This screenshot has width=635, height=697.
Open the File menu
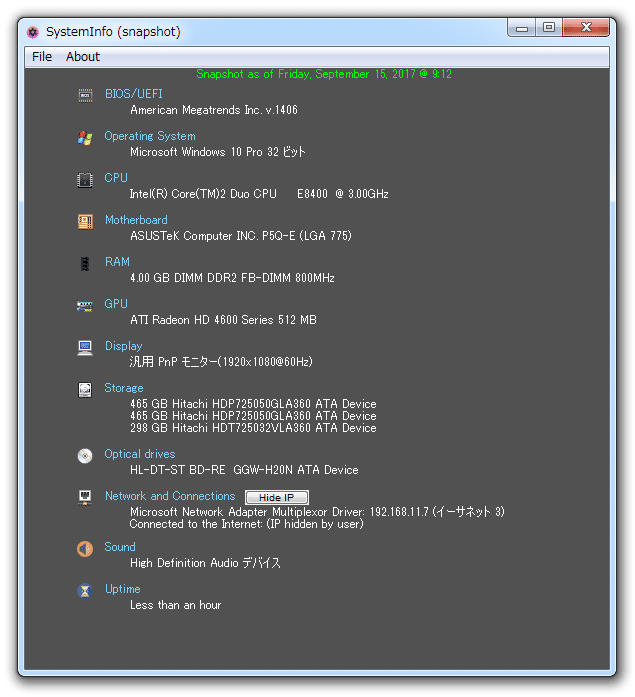42,56
